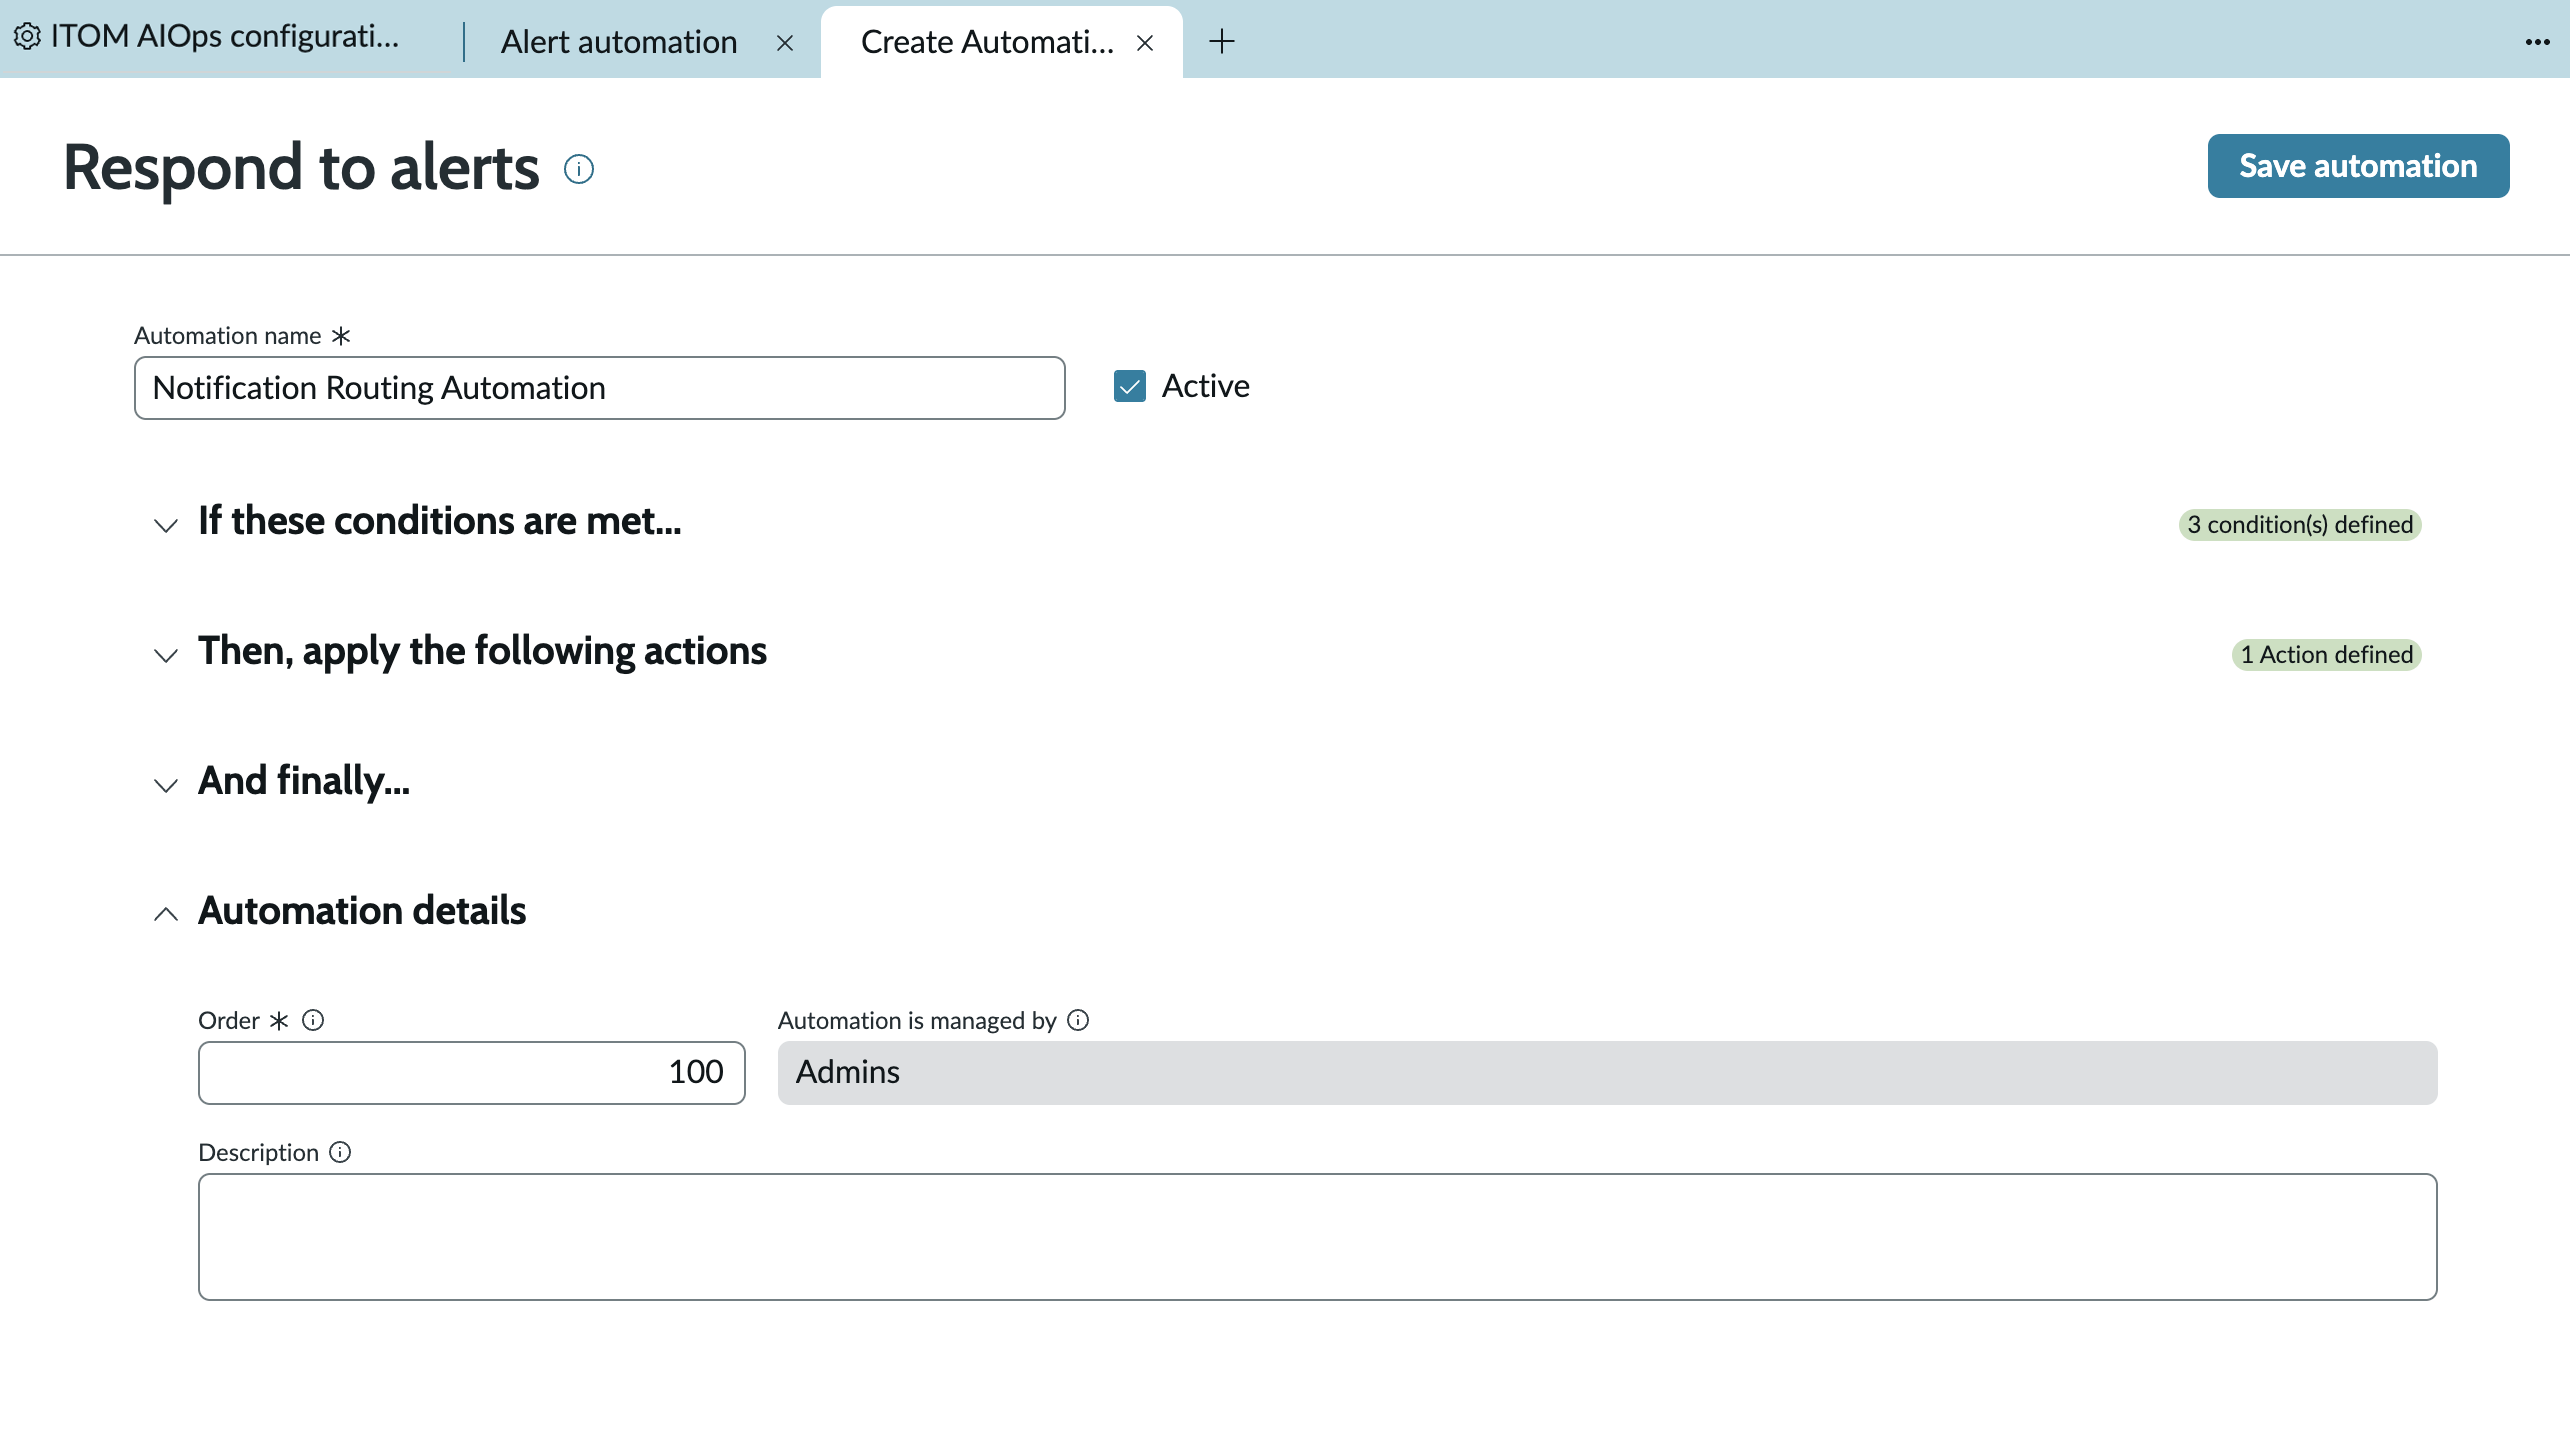
Task: Close the Alert automation tab
Action: [785, 43]
